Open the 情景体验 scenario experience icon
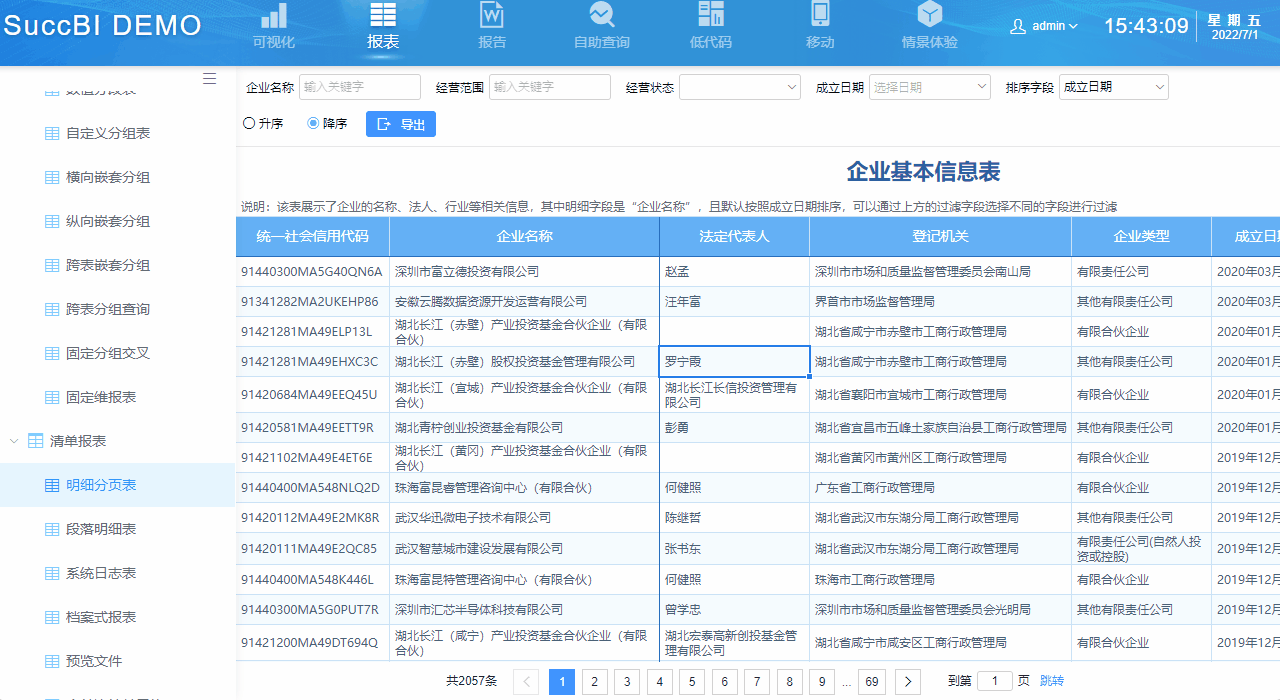 point(930,15)
